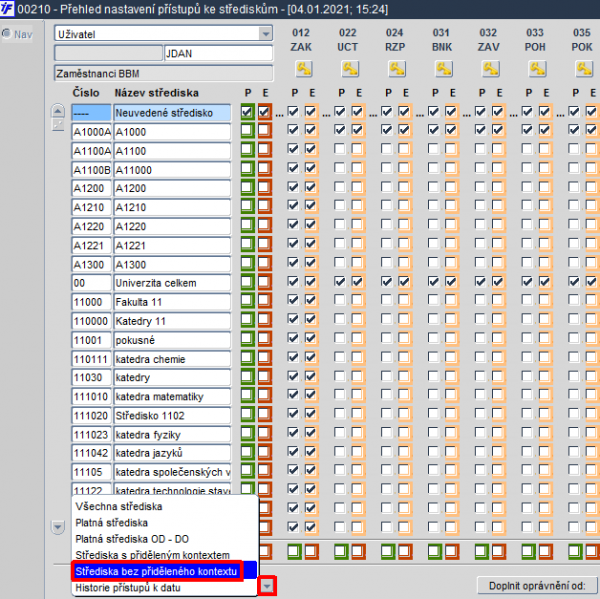Click the small icon below scroll-up arrow

point(58,125)
